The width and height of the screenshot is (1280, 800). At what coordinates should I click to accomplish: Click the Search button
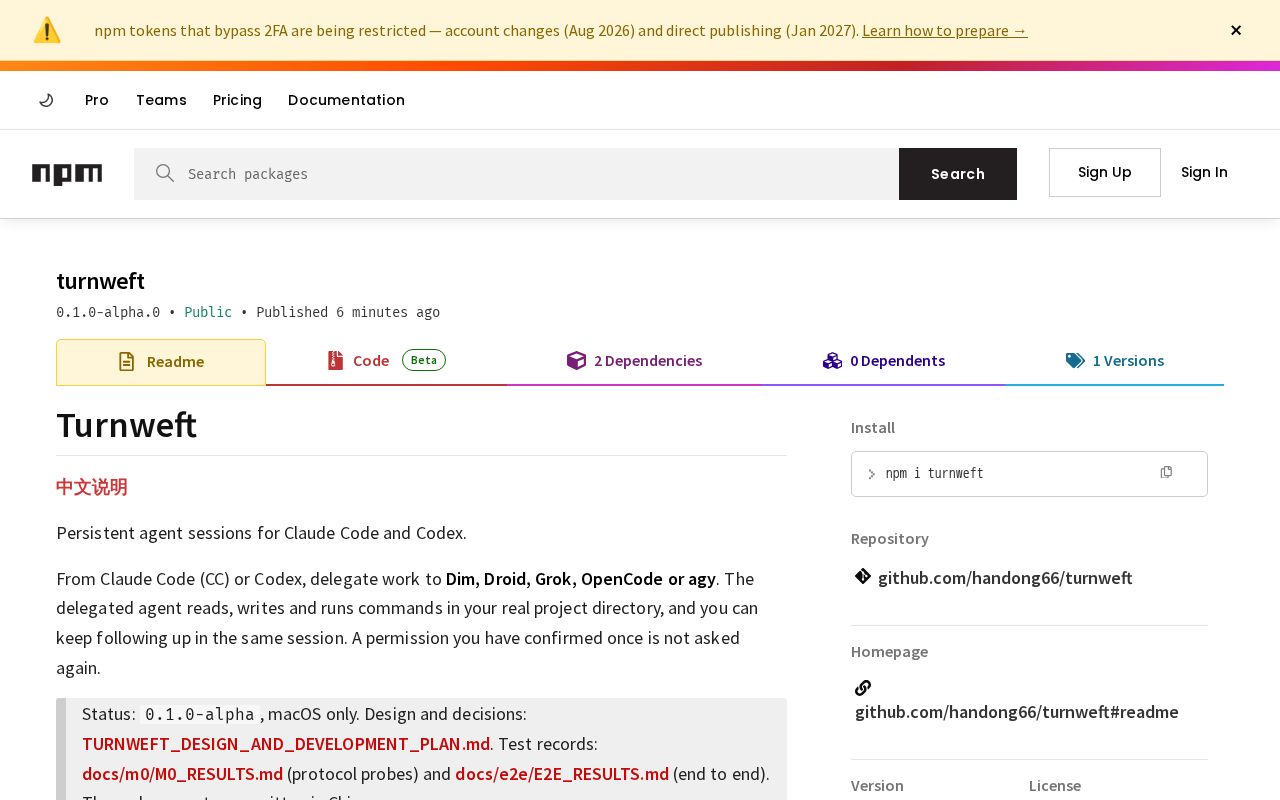click(958, 174)
